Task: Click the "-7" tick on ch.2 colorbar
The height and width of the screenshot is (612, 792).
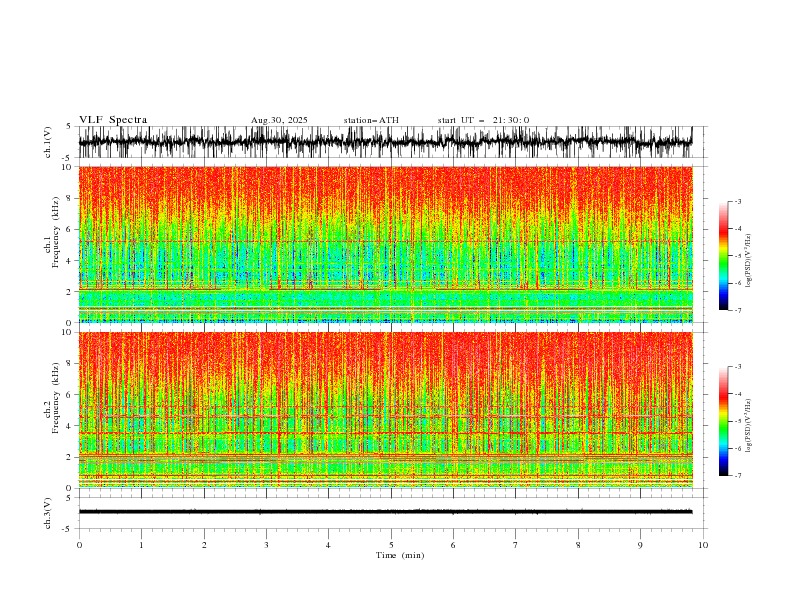Action: 738,475
